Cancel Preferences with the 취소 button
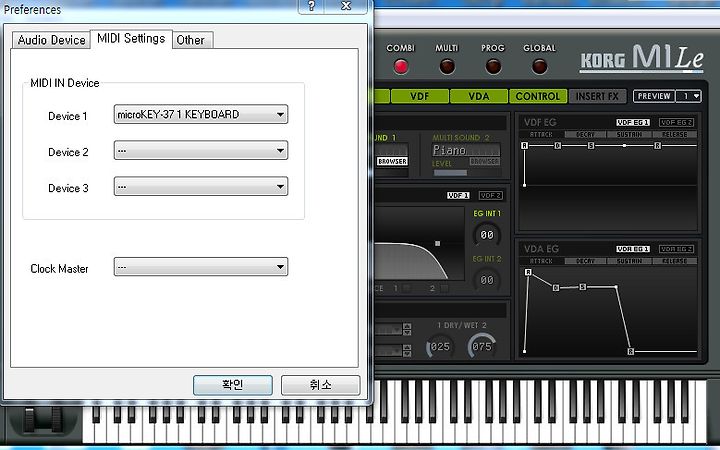 pyautogui.click(x=321, y=385)
